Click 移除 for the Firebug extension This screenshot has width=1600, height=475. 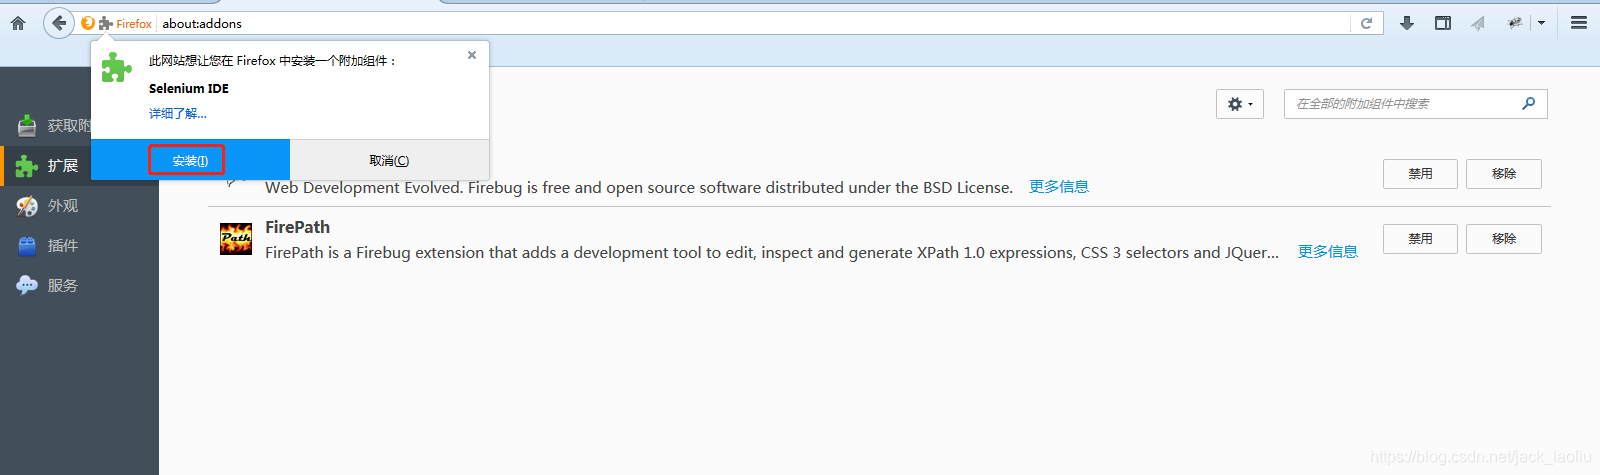[1504, 174]
